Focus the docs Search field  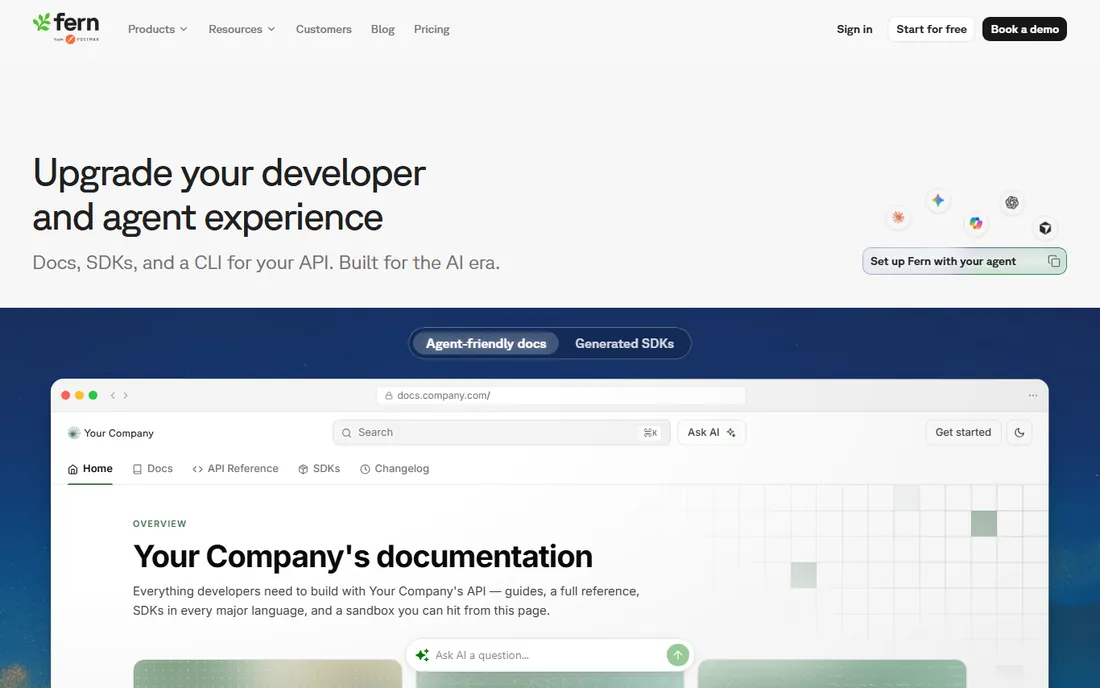(501, 433)
